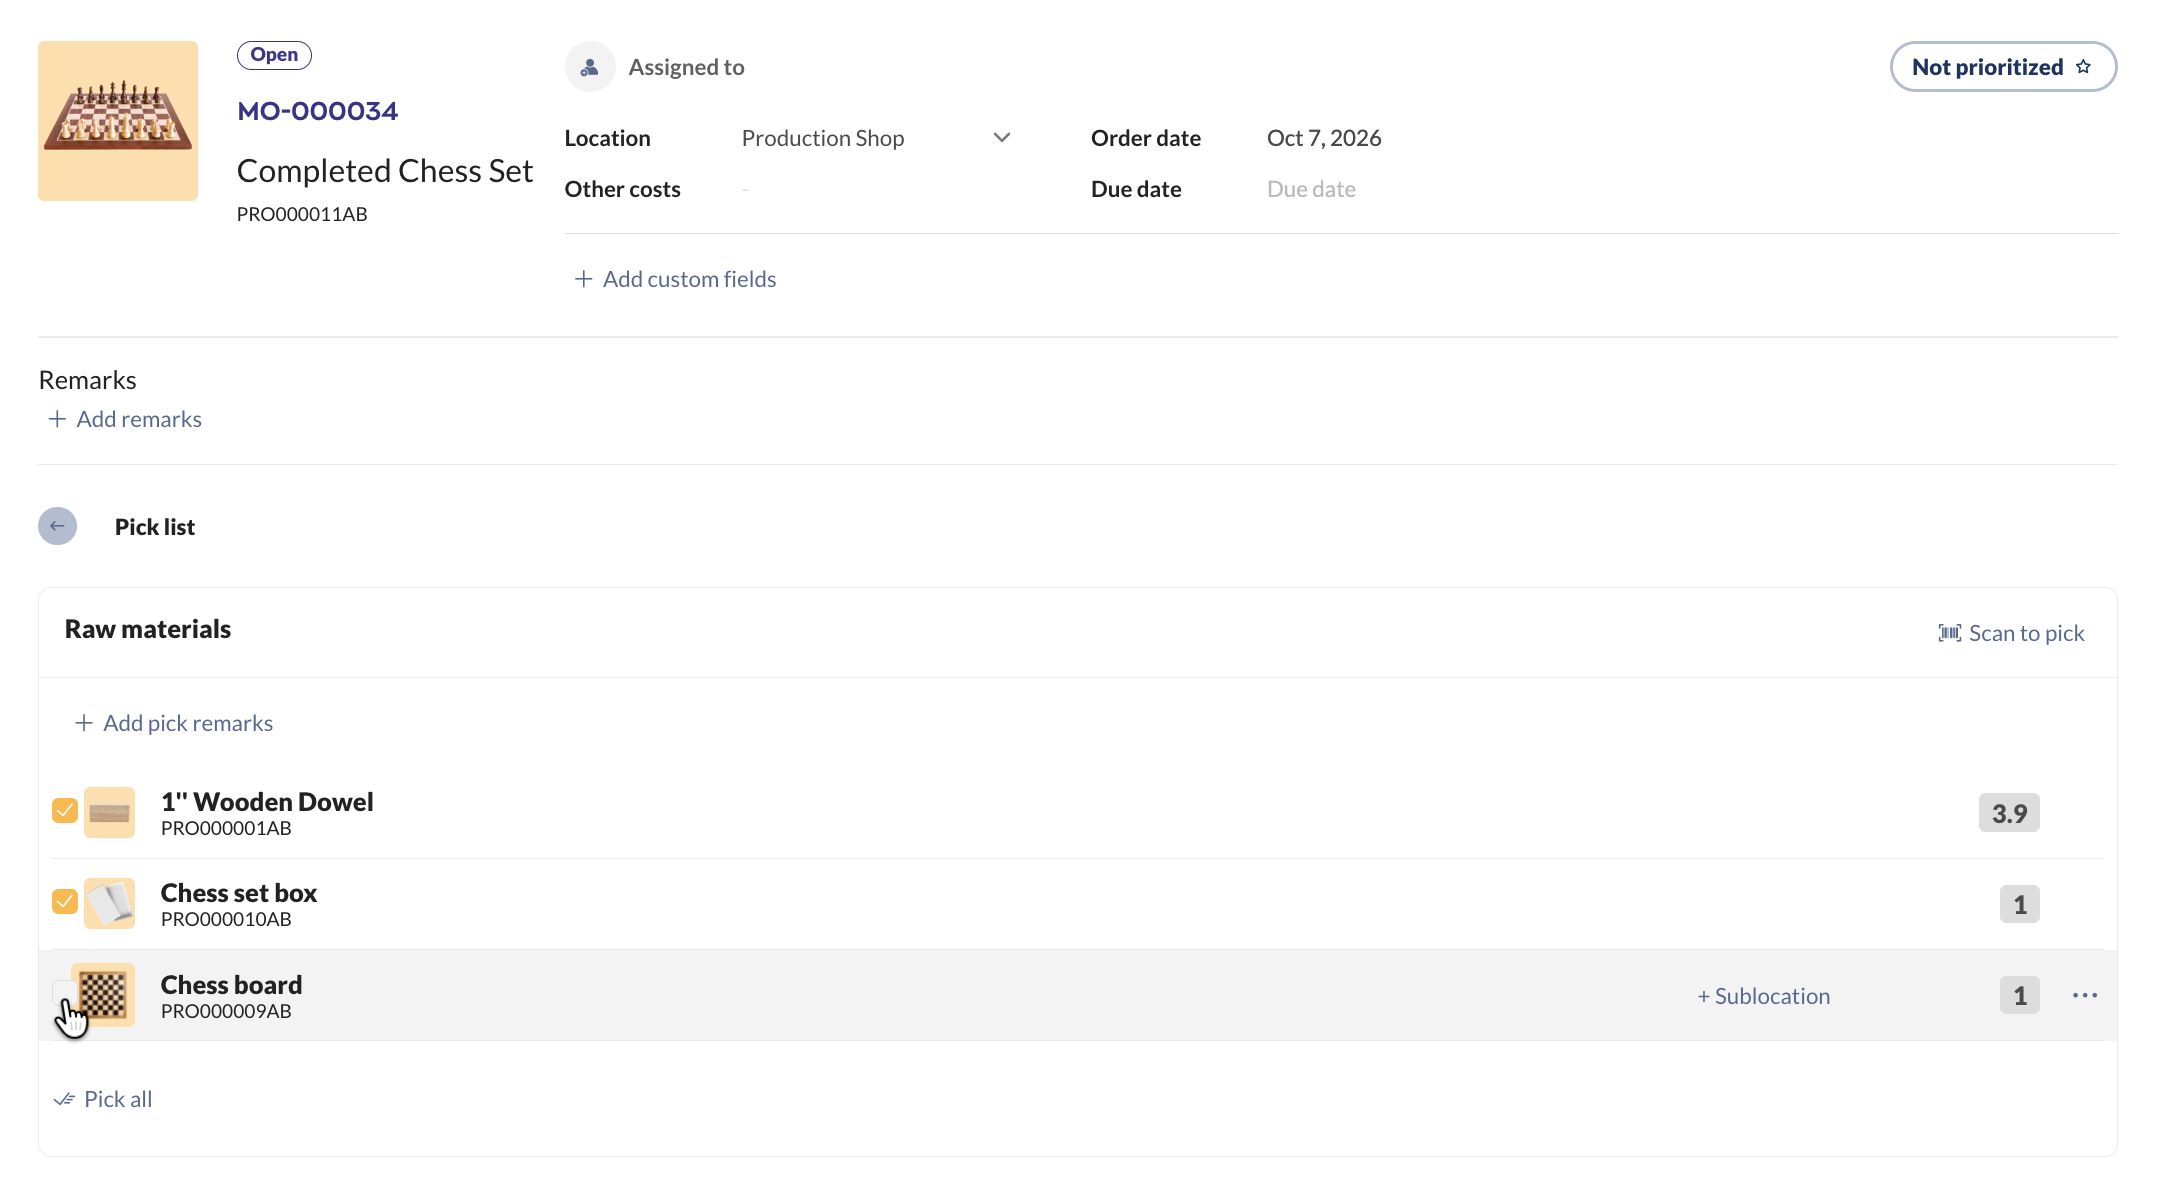Uncheck the 1'' Wooden Dowel checkbox
Screen dimensions: 2158x1196
point(65,810)
